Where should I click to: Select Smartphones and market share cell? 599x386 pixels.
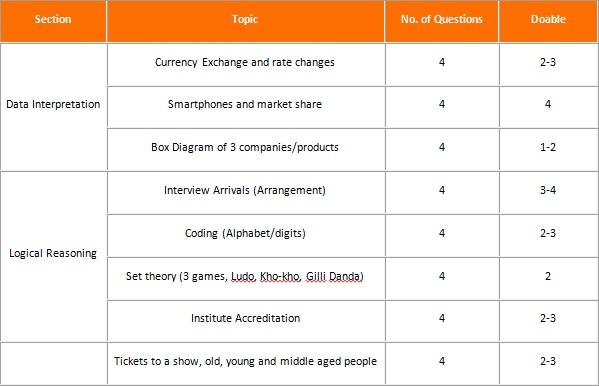[x=246, y=107]
